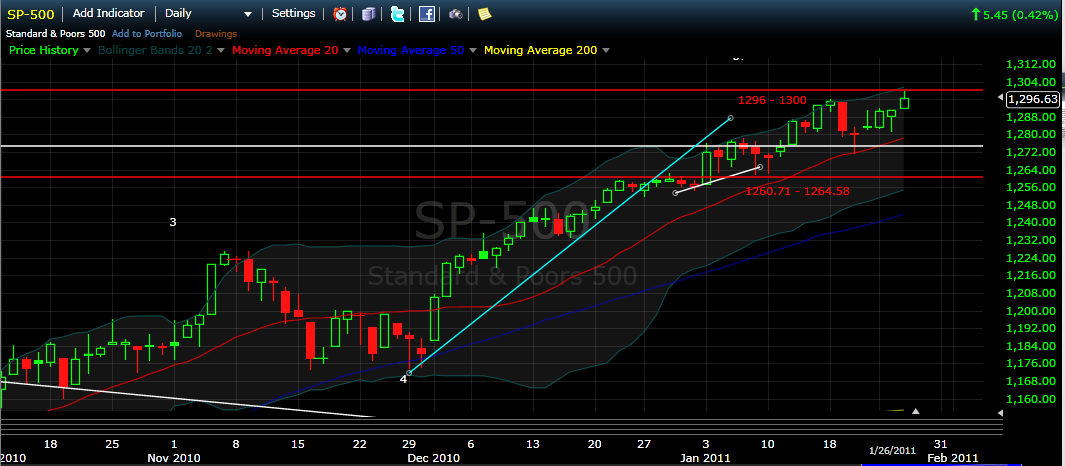Select the current price label 1,296.63

[x=1033, y=99]
